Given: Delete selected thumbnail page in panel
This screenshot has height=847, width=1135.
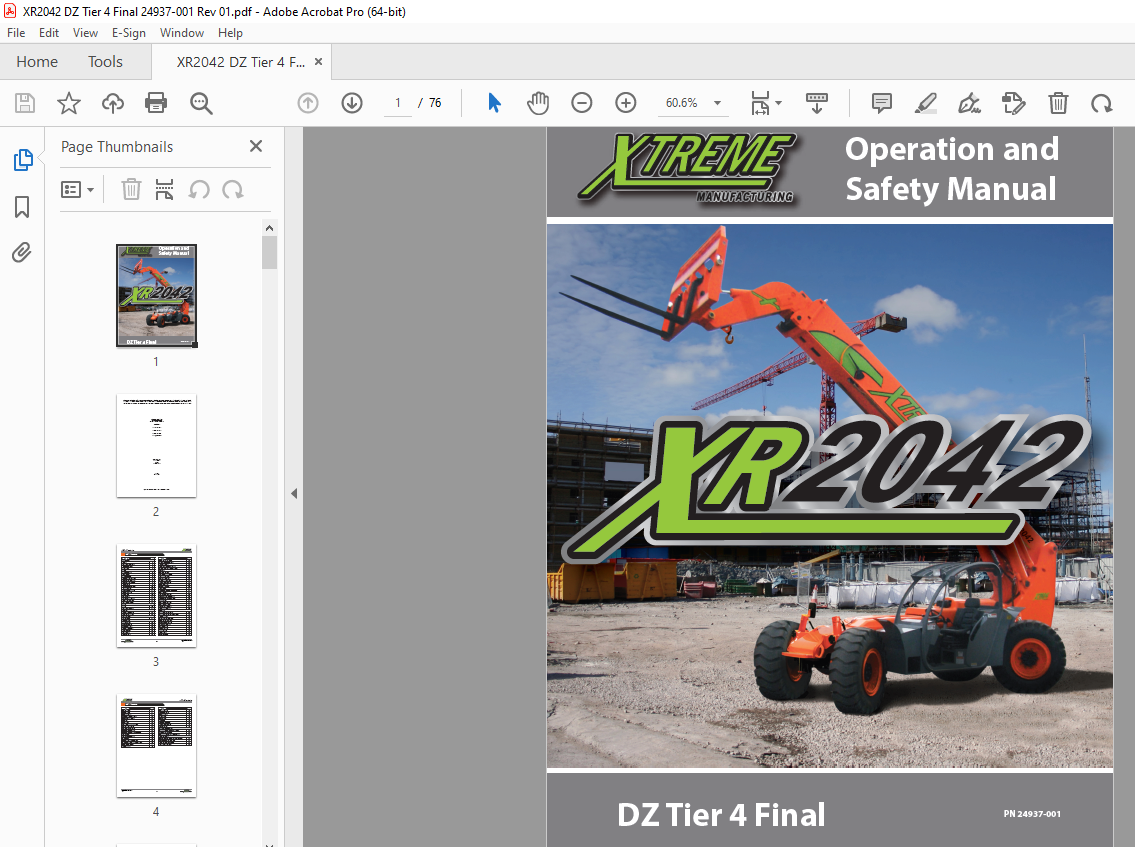Looking at the screenshot, I should click(x=131, y=190).
